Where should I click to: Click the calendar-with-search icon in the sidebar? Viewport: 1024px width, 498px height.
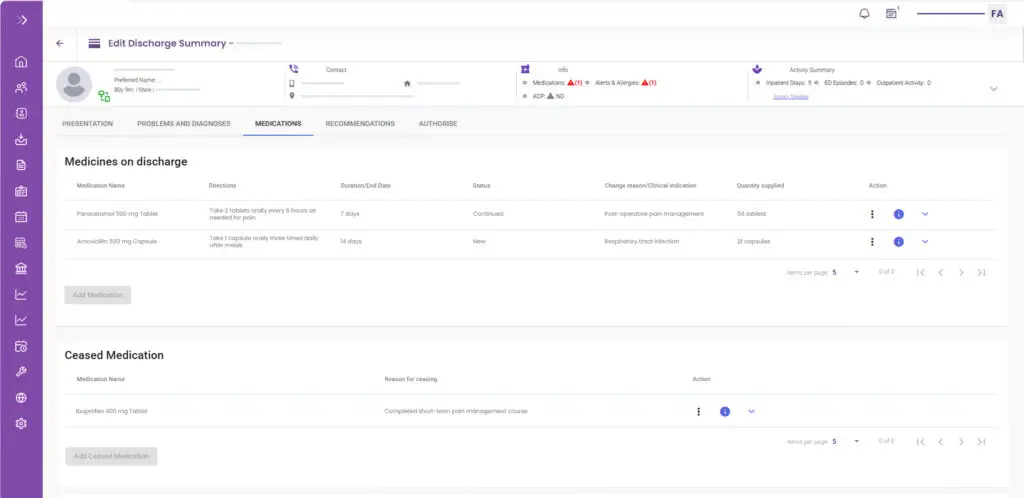(21, 243)
